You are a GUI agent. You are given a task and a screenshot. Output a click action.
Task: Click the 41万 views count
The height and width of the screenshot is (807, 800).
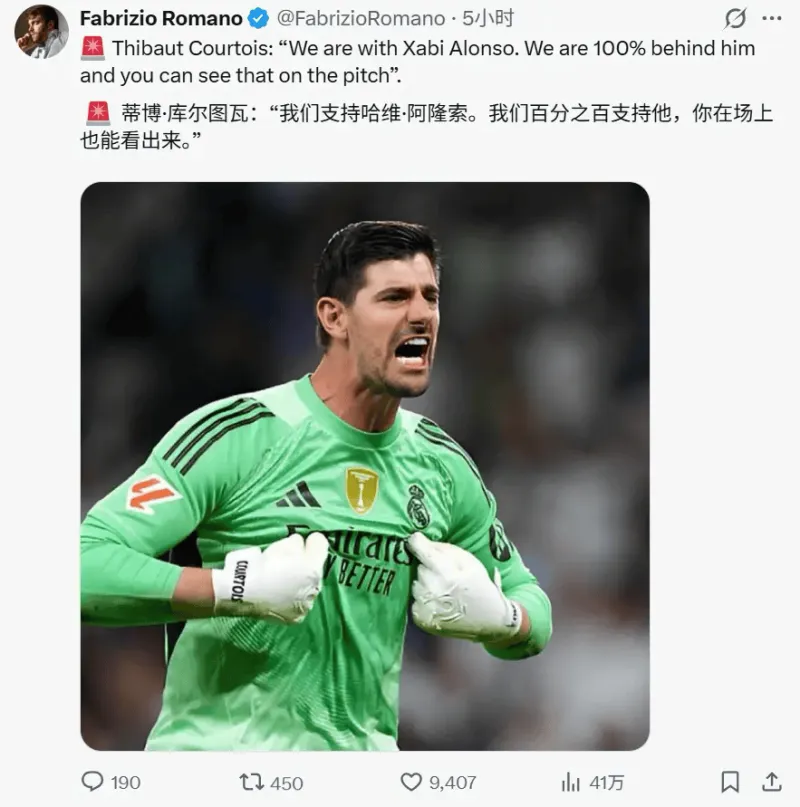pyautogui.click(x=606, y=783)
